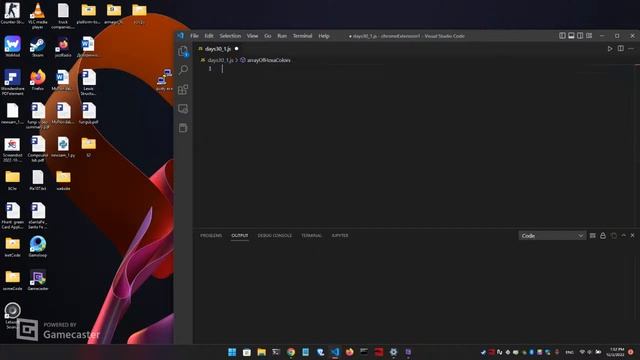
Task: Select the days30_1.js editor tab
Action: coord(218,49)
